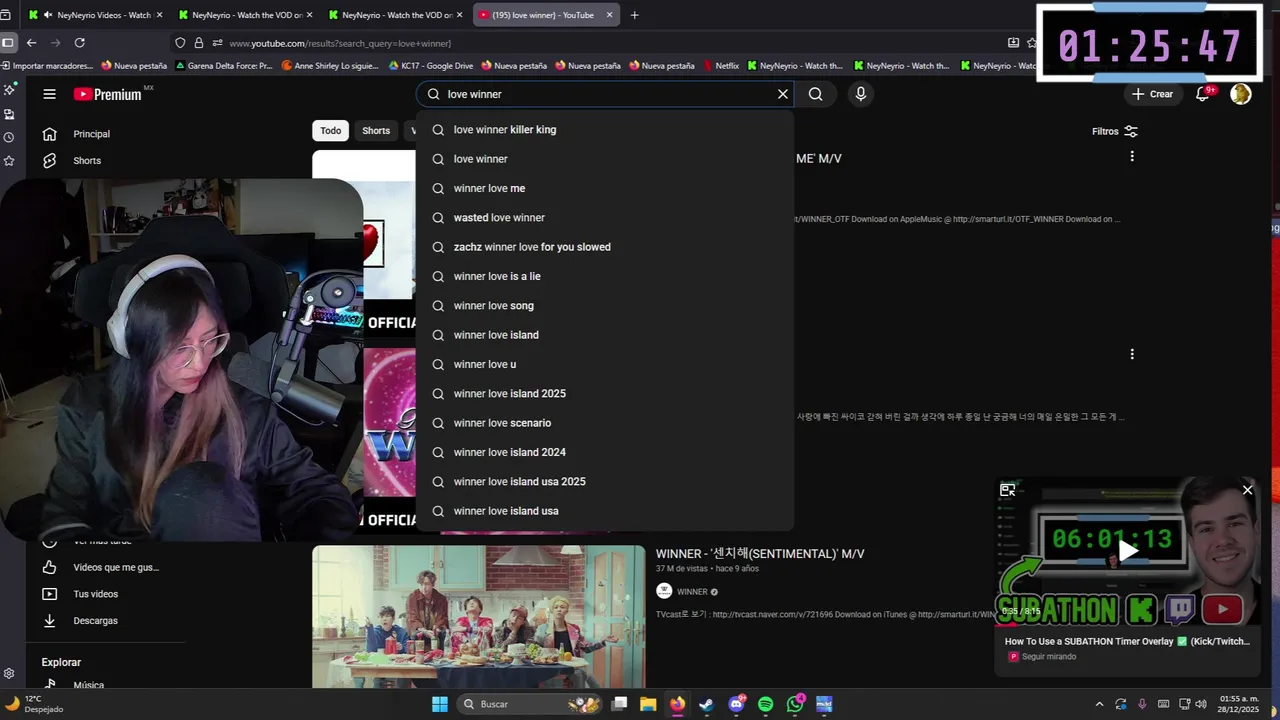Image resolution: width=1280 pixels, height=720 pixels.
Task: Choose suggestion 'winner love scenario'
Action: coord(605,423)
